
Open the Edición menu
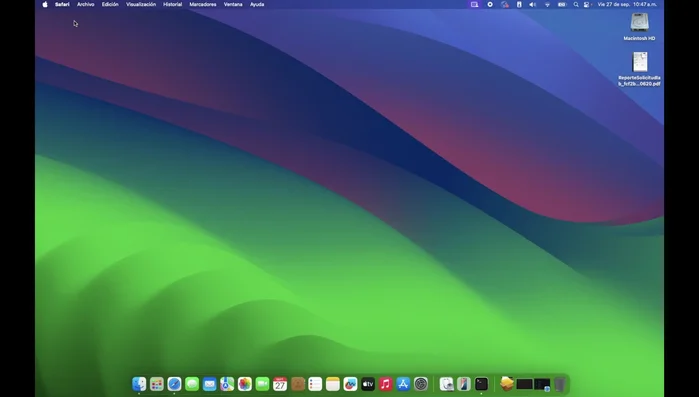point(110,4)
